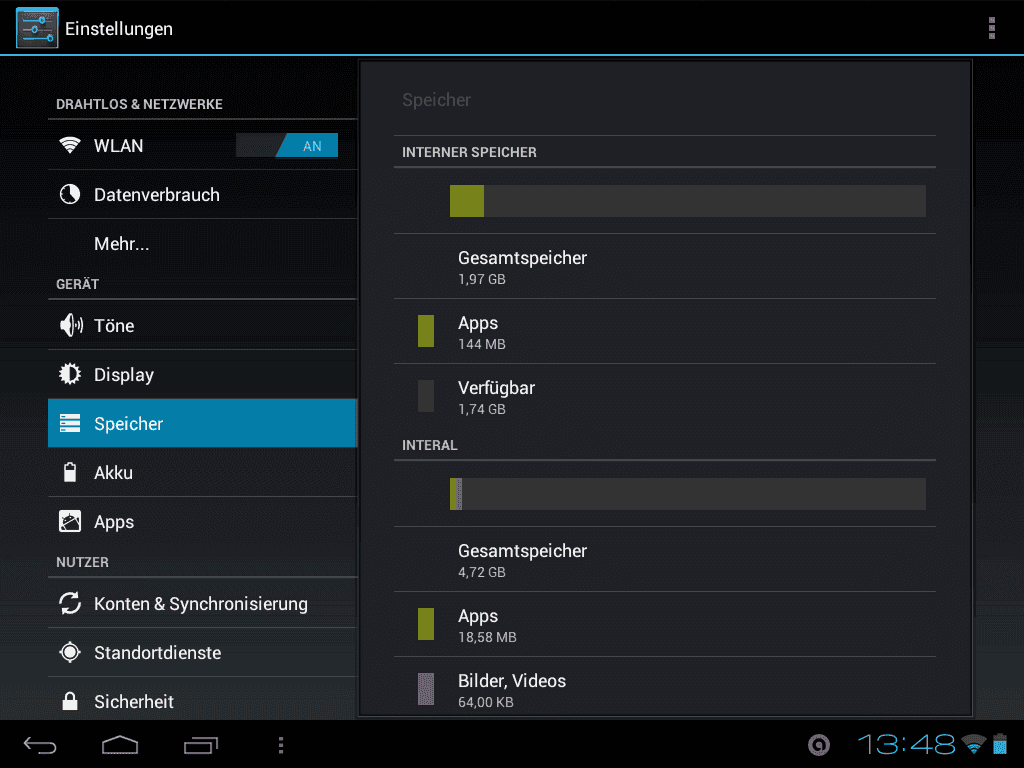Tap the Speicher storage icon

coord(70,423)
